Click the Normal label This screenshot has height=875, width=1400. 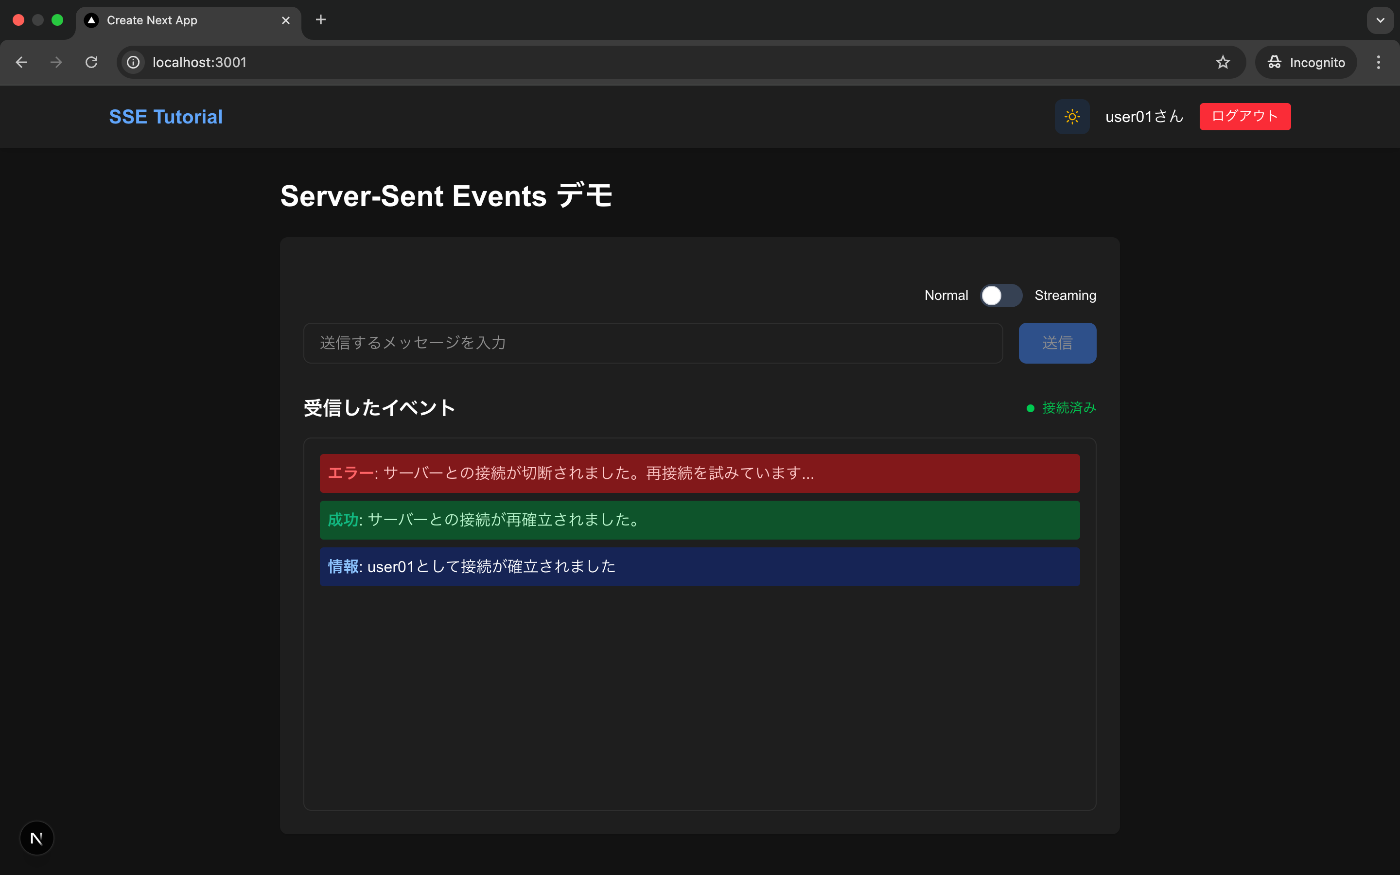[x=946, y=295]
